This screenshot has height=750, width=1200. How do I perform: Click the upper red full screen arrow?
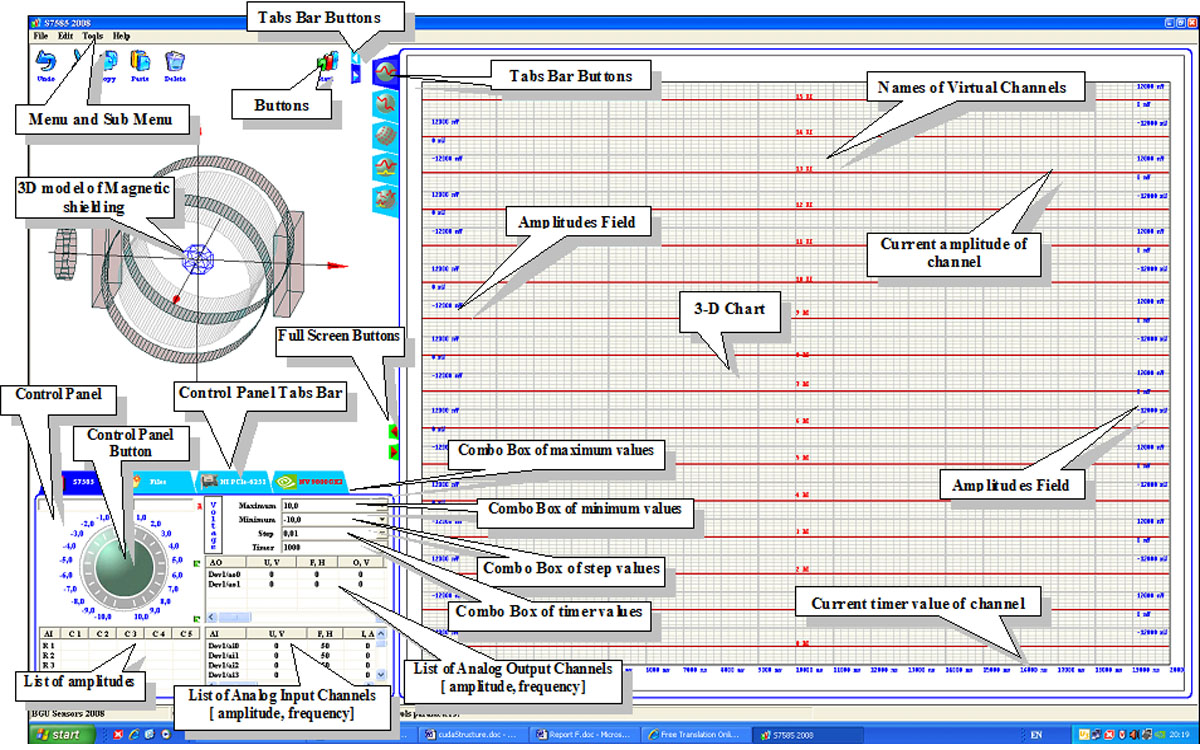393,432
